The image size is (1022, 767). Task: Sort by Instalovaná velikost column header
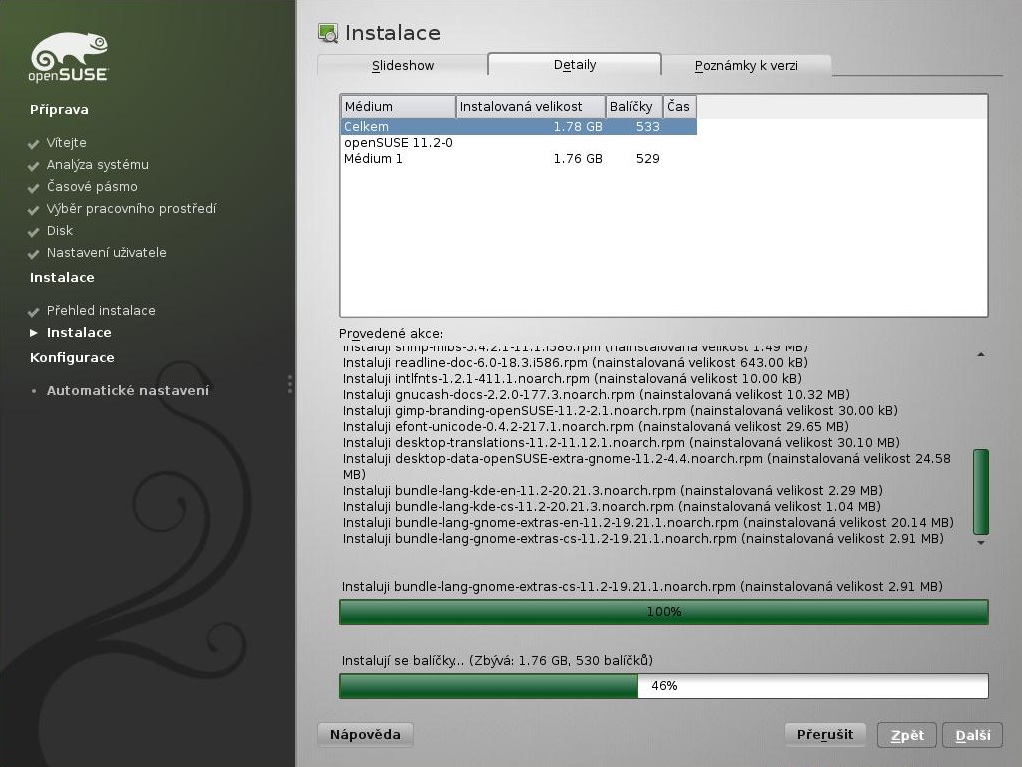click(531, 106)
